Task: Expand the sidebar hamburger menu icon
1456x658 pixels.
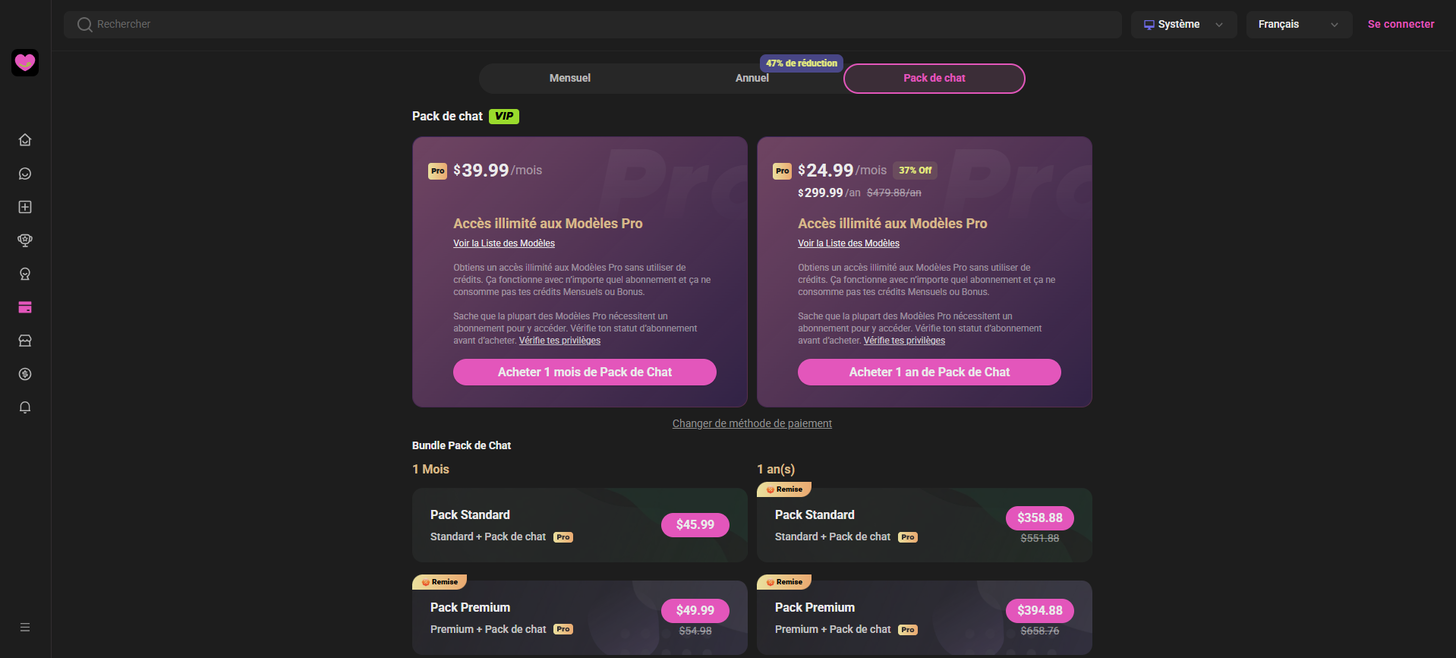Action: (25, 627)
